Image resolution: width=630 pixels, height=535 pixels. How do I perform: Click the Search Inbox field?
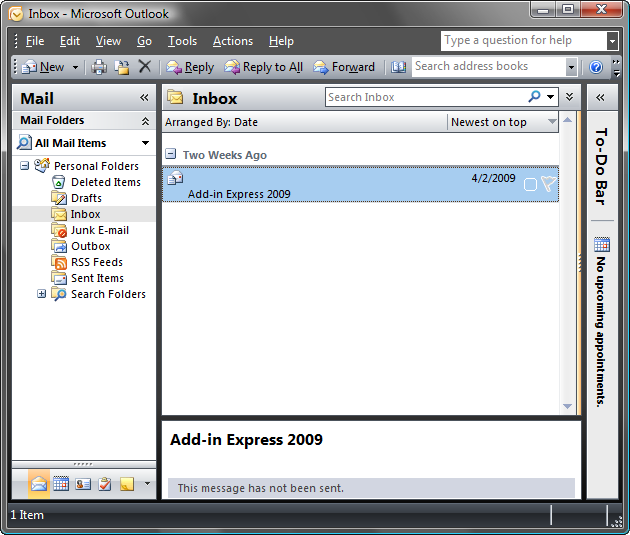426,97
